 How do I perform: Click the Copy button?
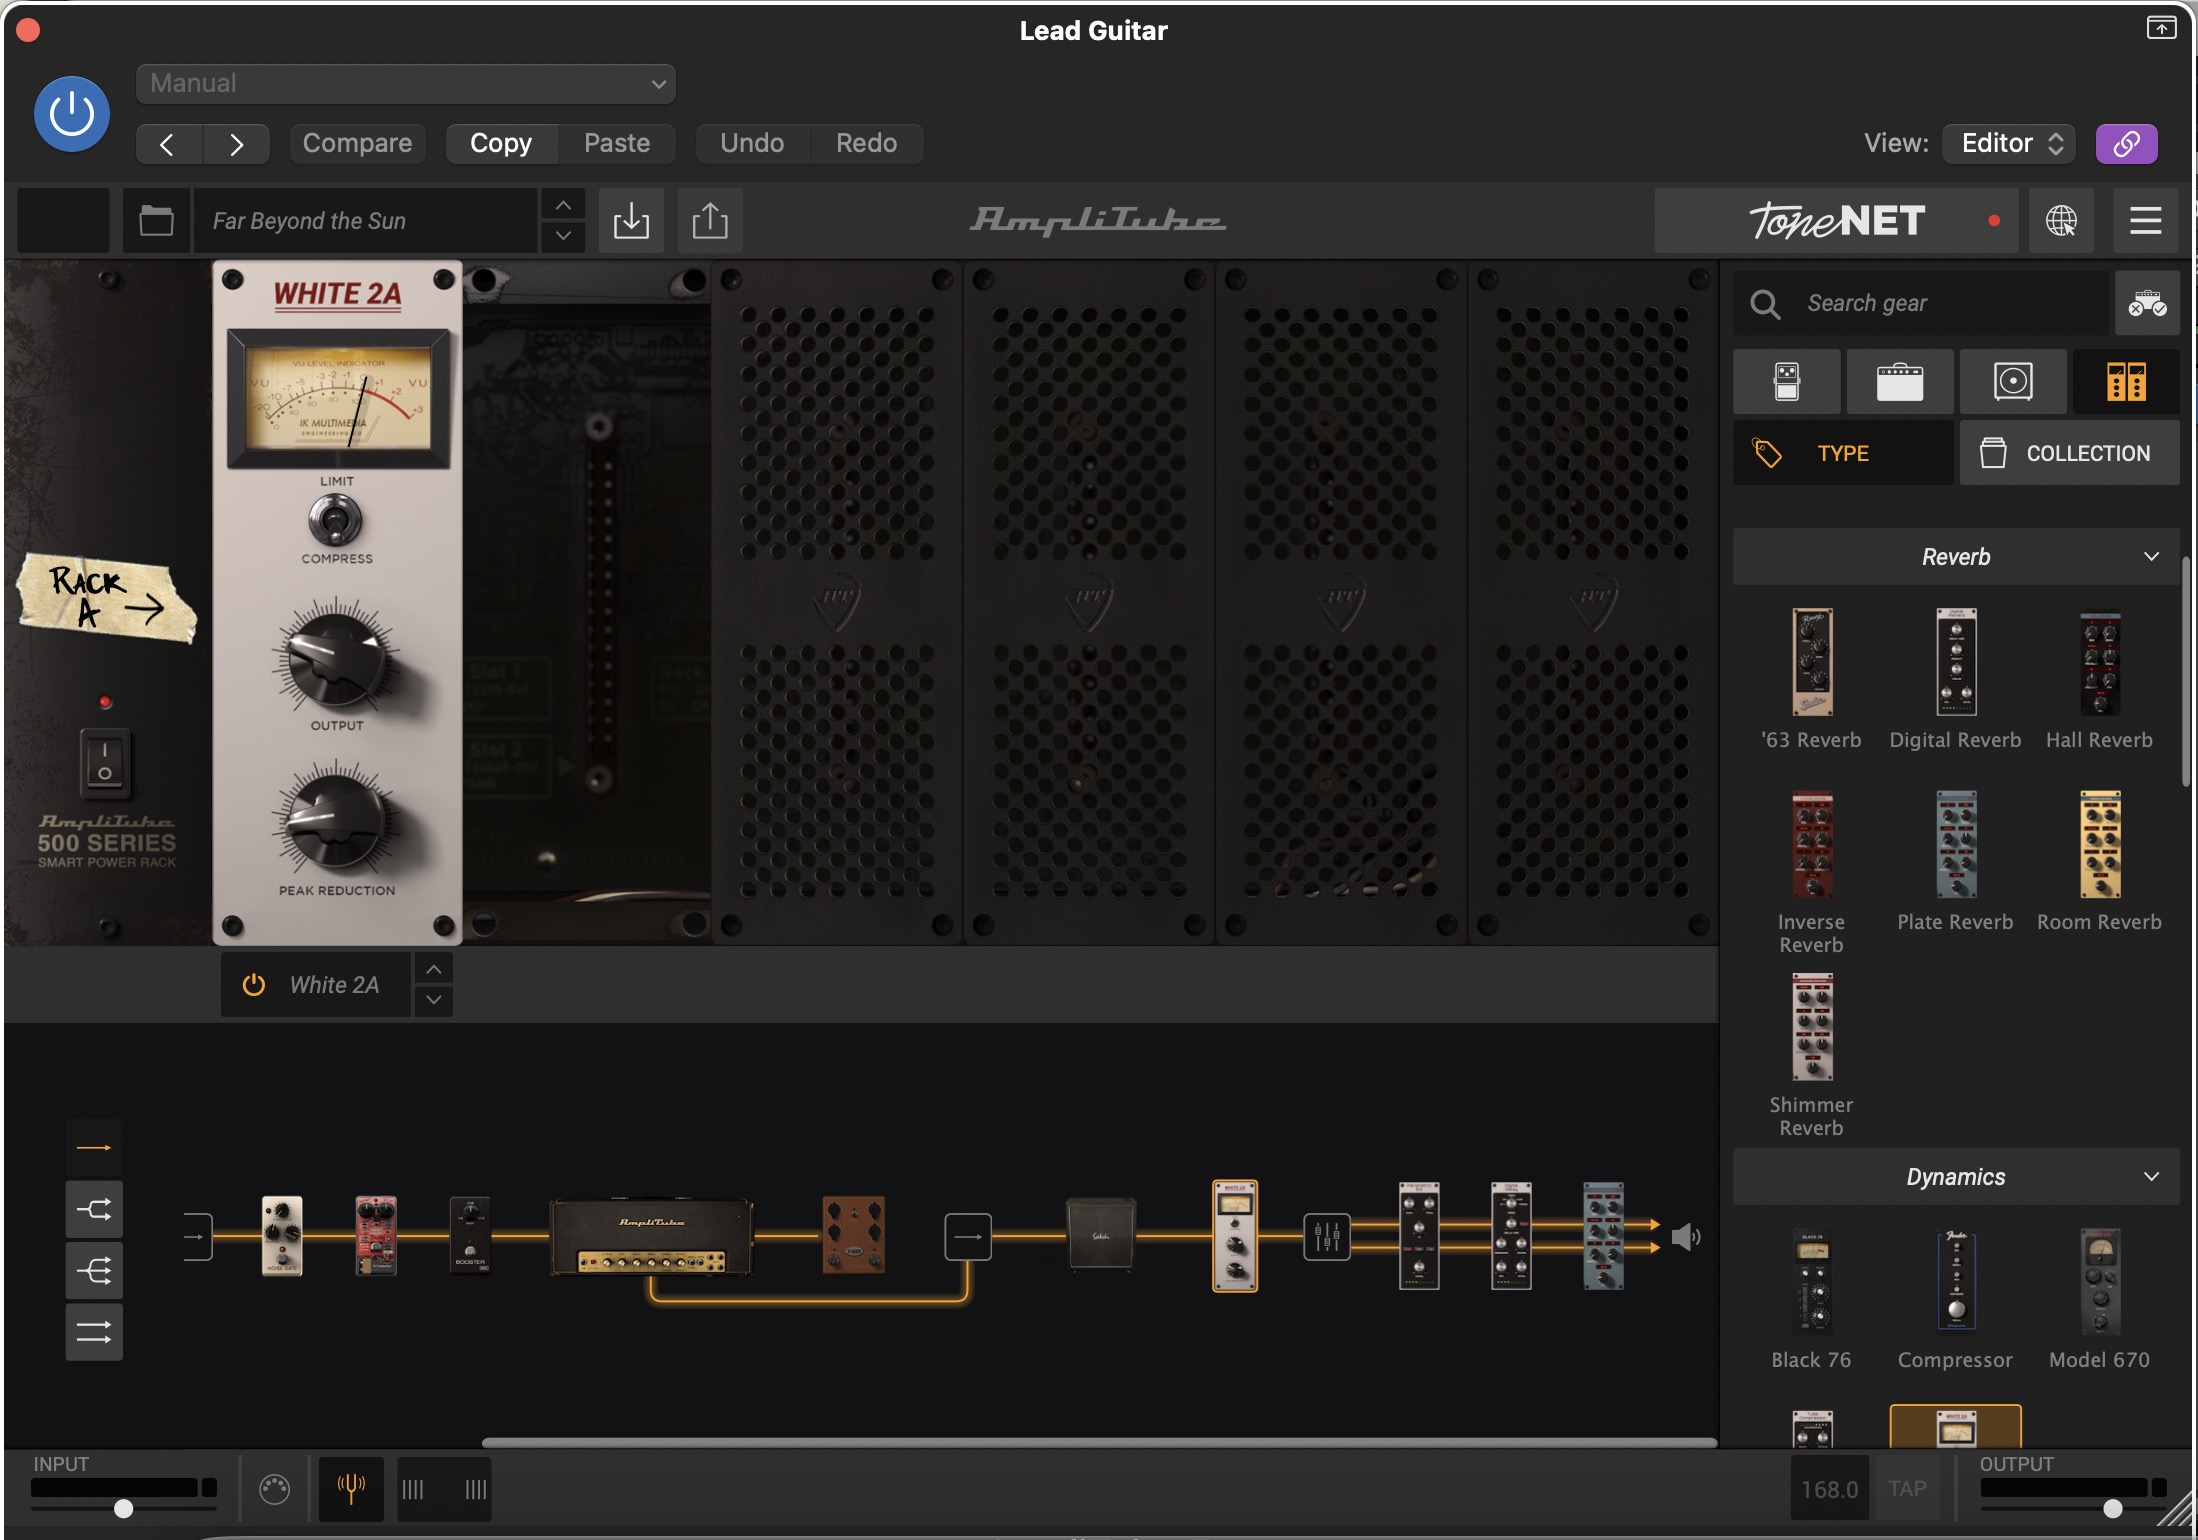click(501, 144)
